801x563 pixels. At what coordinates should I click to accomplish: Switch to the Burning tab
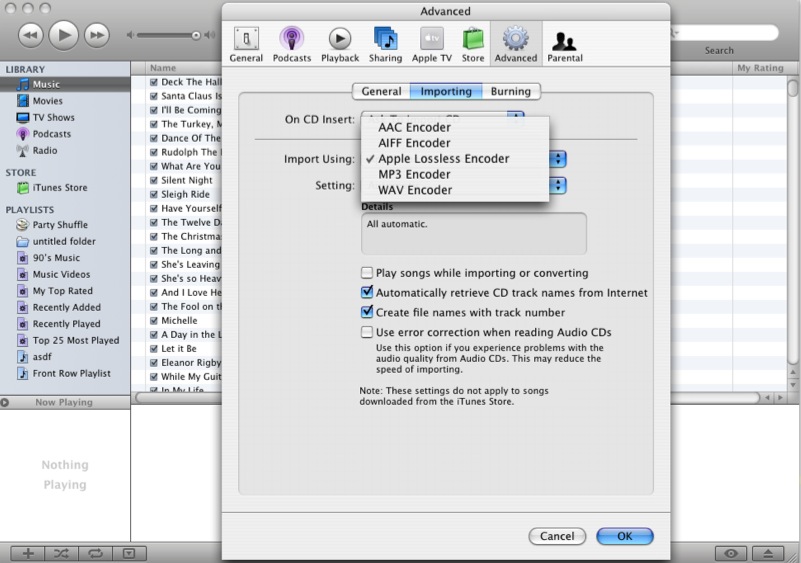click(x=510, y=92)
